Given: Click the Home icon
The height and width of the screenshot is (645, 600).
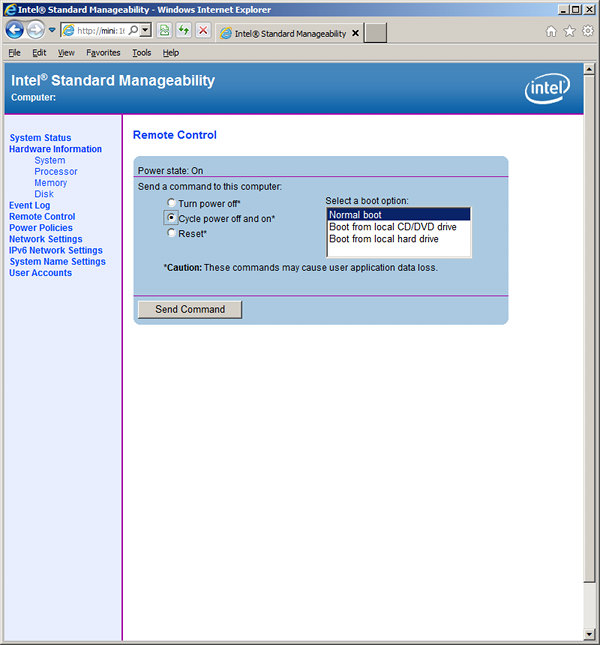Looking at the screenshot, I should point(551,31).
